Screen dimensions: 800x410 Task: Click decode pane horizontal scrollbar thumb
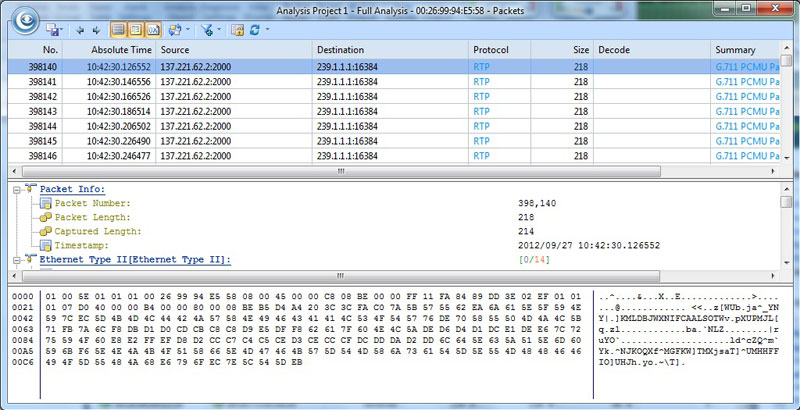tap(340, 276)
